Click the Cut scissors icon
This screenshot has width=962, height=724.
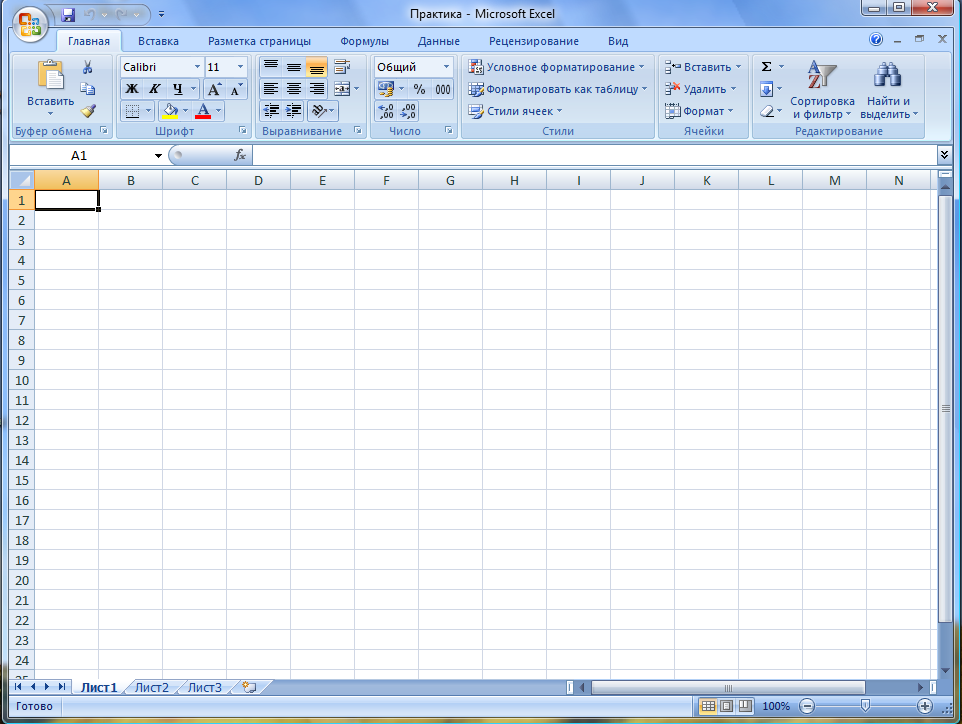(x=88, y=67)
